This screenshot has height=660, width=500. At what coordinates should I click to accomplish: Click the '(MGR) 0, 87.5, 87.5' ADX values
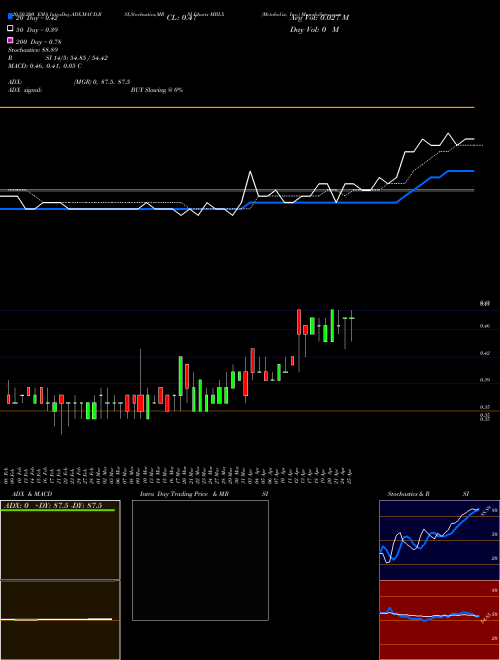click(x=102, y=82)
